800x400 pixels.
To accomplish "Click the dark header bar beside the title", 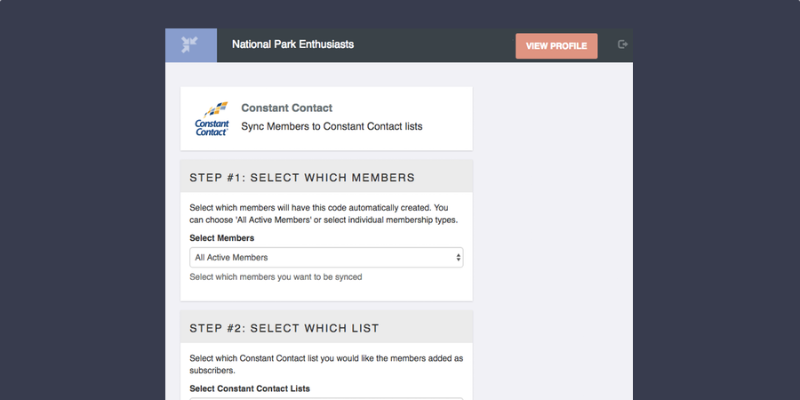I will tap(434, 45).
